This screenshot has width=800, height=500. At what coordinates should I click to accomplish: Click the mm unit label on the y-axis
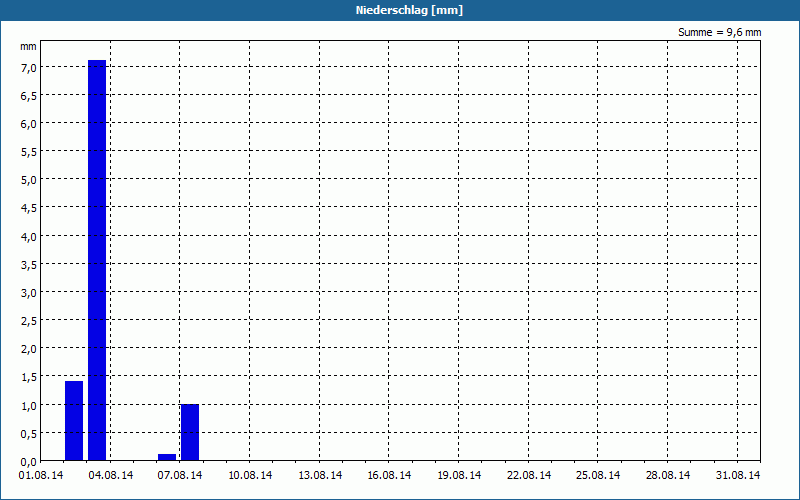pyautogui.click(x=28, y=47)
